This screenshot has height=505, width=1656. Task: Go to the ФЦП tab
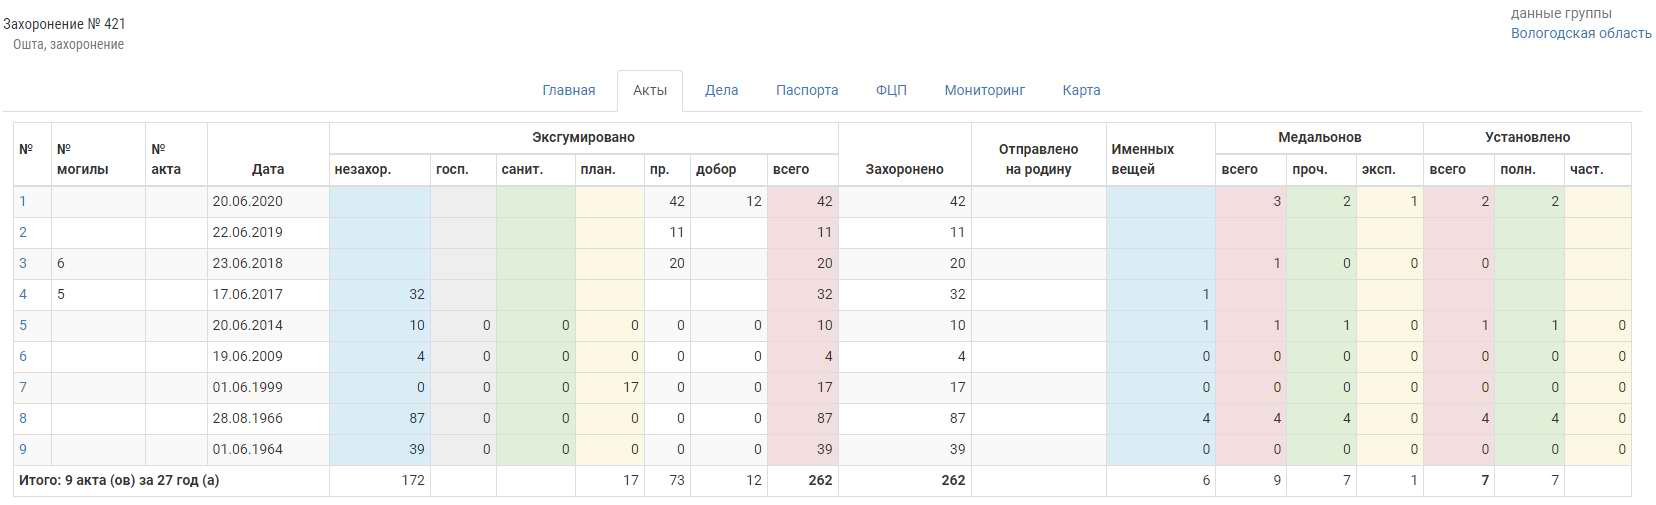click(x=891, y=90)
